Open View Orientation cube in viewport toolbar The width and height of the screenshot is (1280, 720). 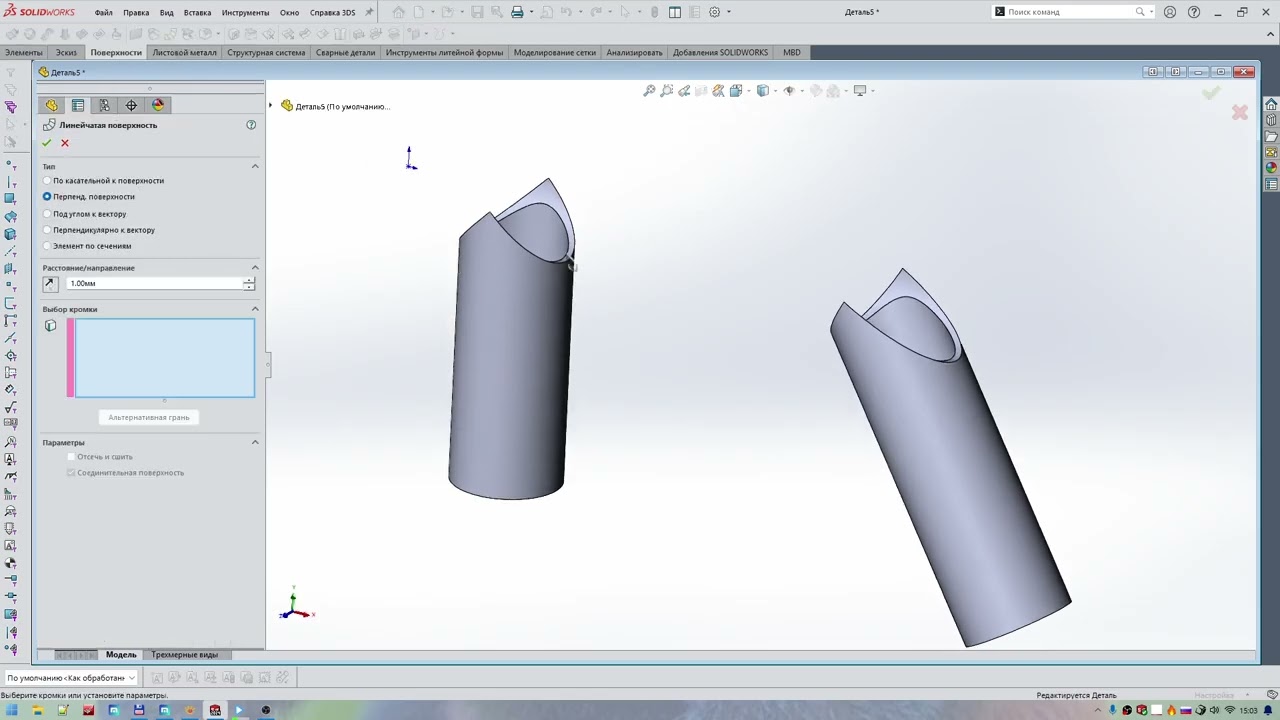point(737,91)
